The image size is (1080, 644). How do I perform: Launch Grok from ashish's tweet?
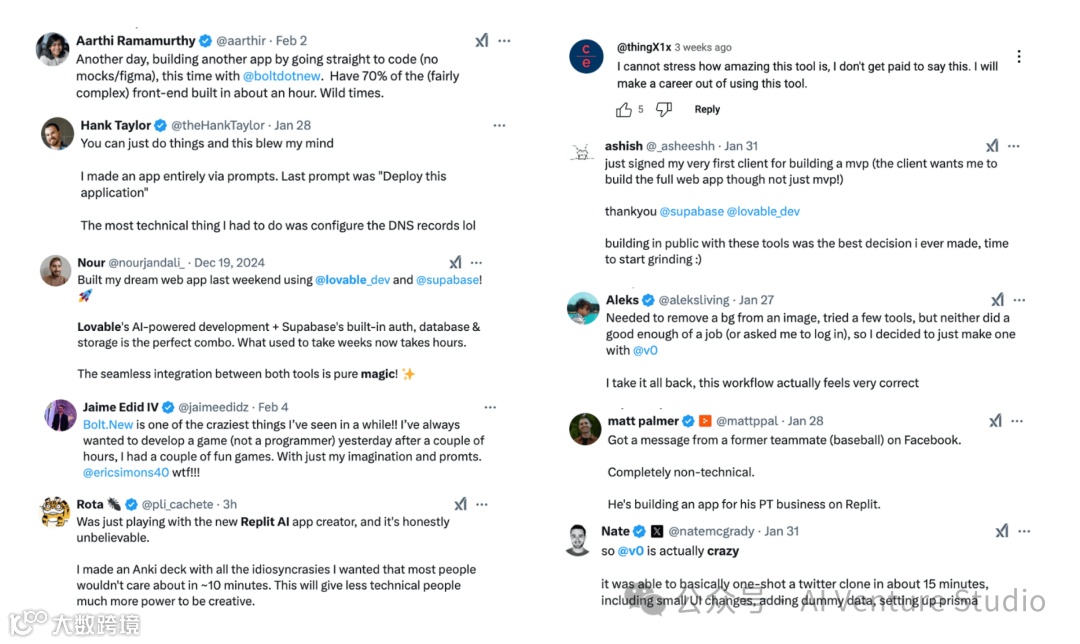[x=992, y=146]
